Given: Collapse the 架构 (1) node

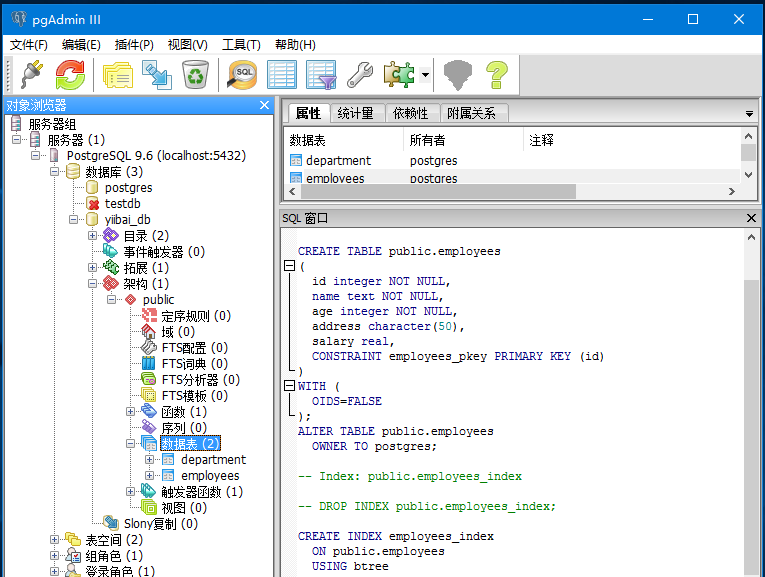Looking at the screenshot, I should 93,283.
